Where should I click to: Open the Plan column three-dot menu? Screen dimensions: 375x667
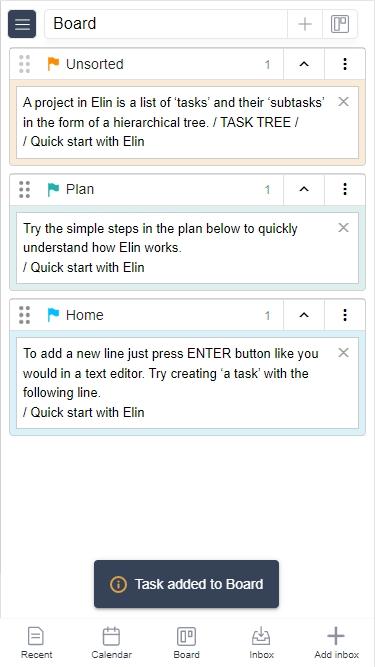click(x=345, y=190)
